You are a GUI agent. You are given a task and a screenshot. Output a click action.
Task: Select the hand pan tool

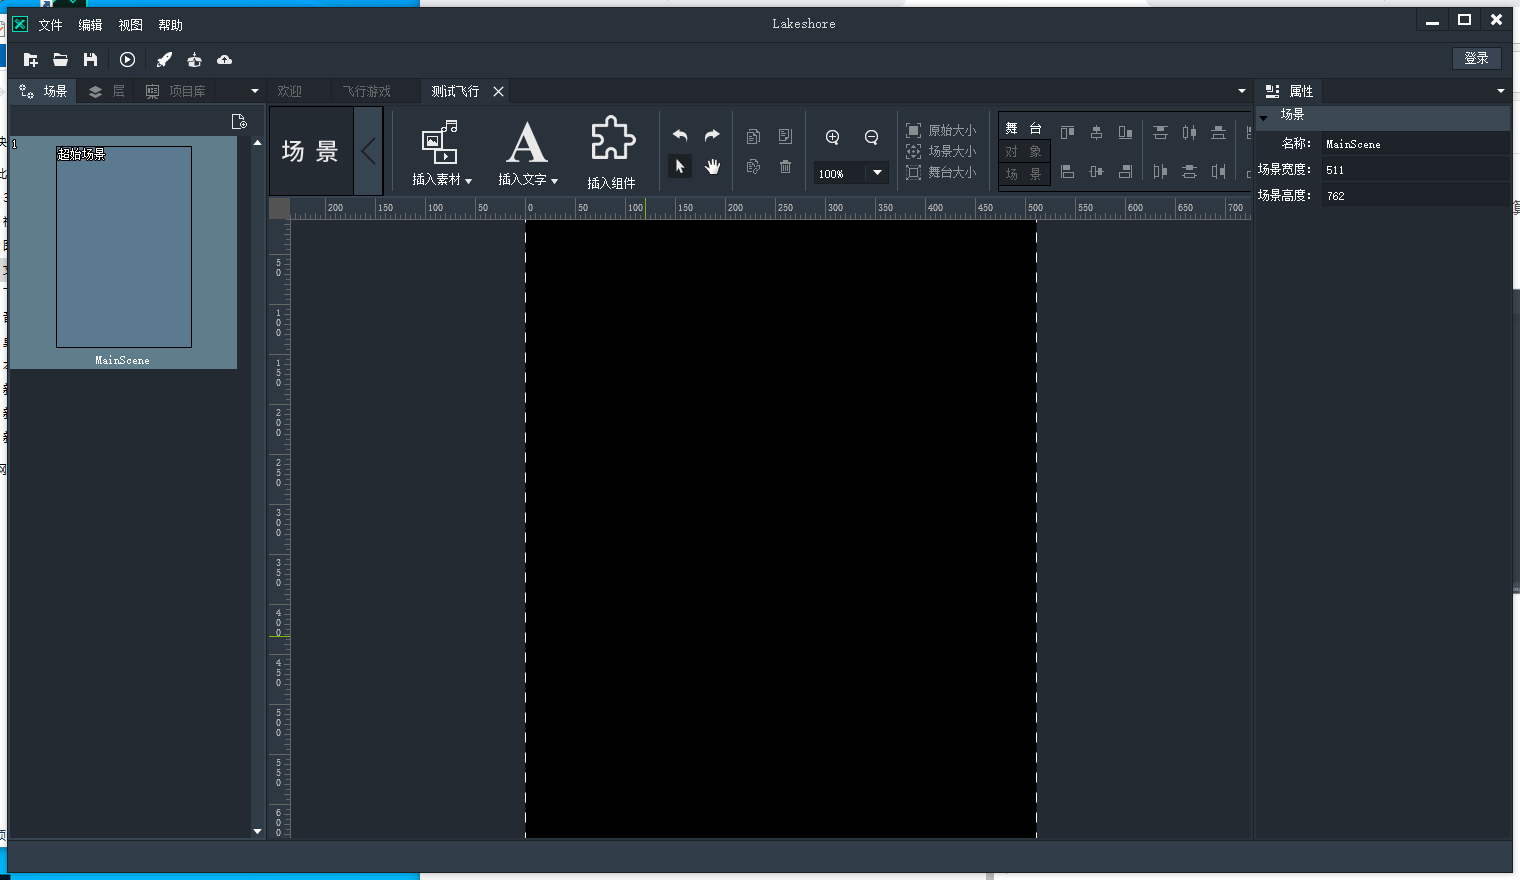click(712, 167)
